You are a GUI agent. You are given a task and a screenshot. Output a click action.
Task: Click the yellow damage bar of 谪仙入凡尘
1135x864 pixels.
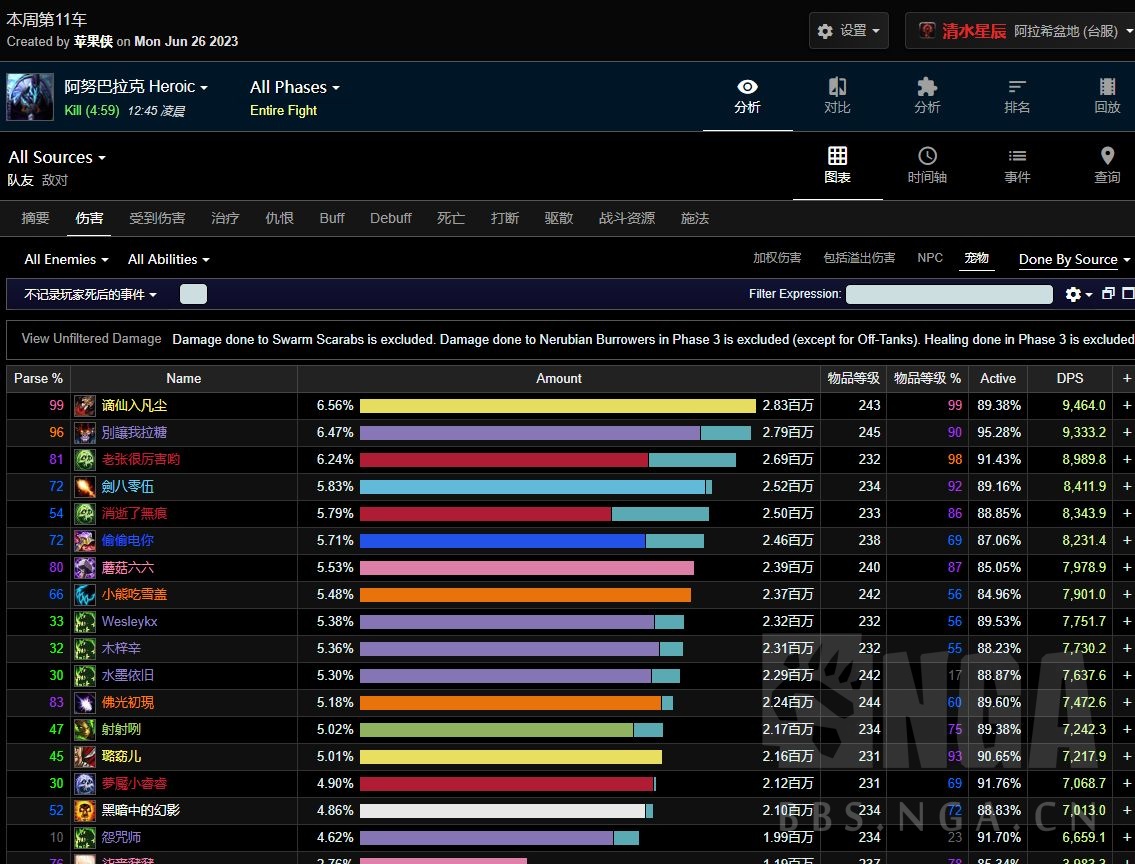(557, 406)
